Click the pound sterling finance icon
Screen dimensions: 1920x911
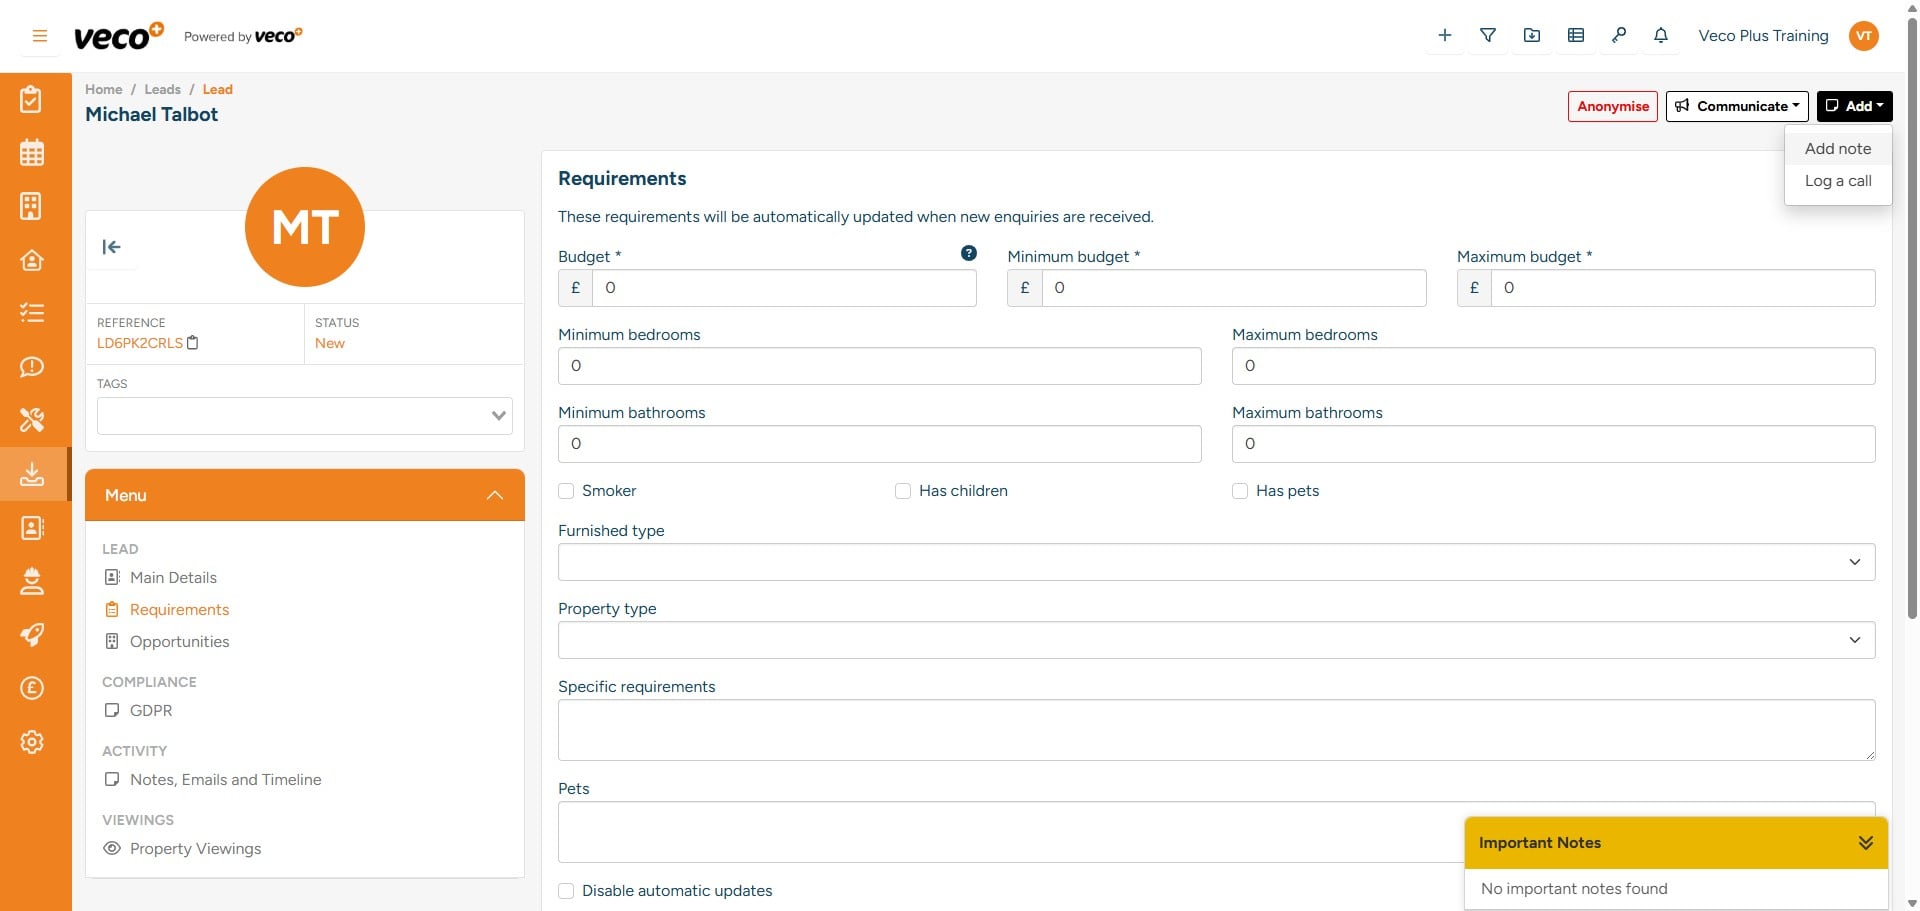[32, 688]
